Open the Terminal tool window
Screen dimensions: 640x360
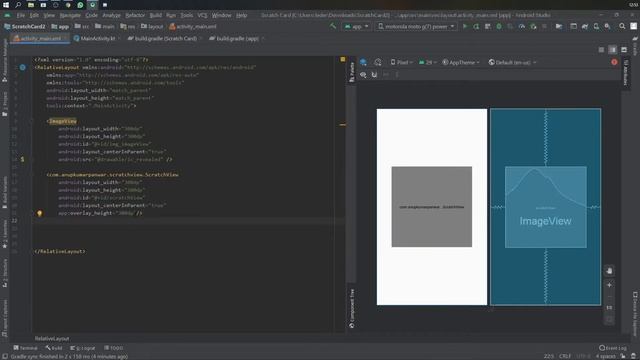(25, 348)
